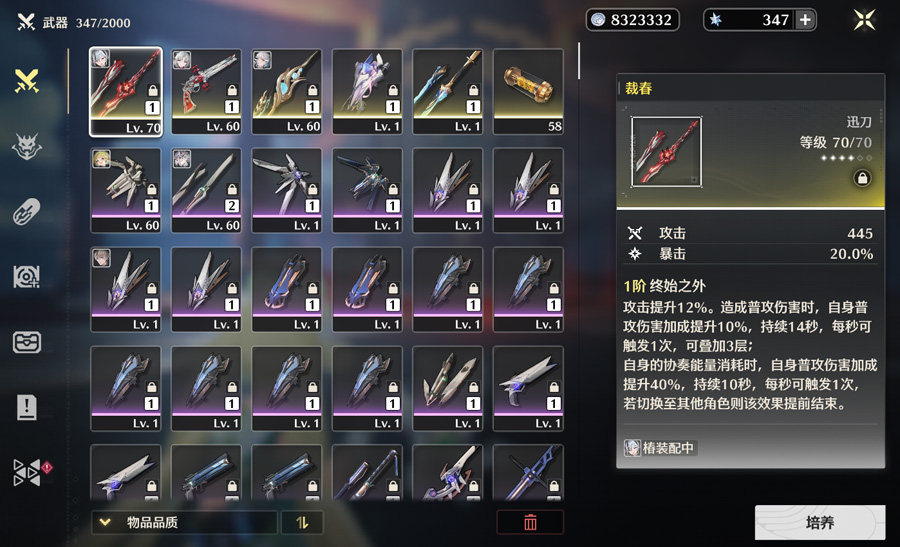Toggle the lock on 裁春 weapon details
Image resolution: width=900 pixels, height=547 pixels.
tap(862, 179)
